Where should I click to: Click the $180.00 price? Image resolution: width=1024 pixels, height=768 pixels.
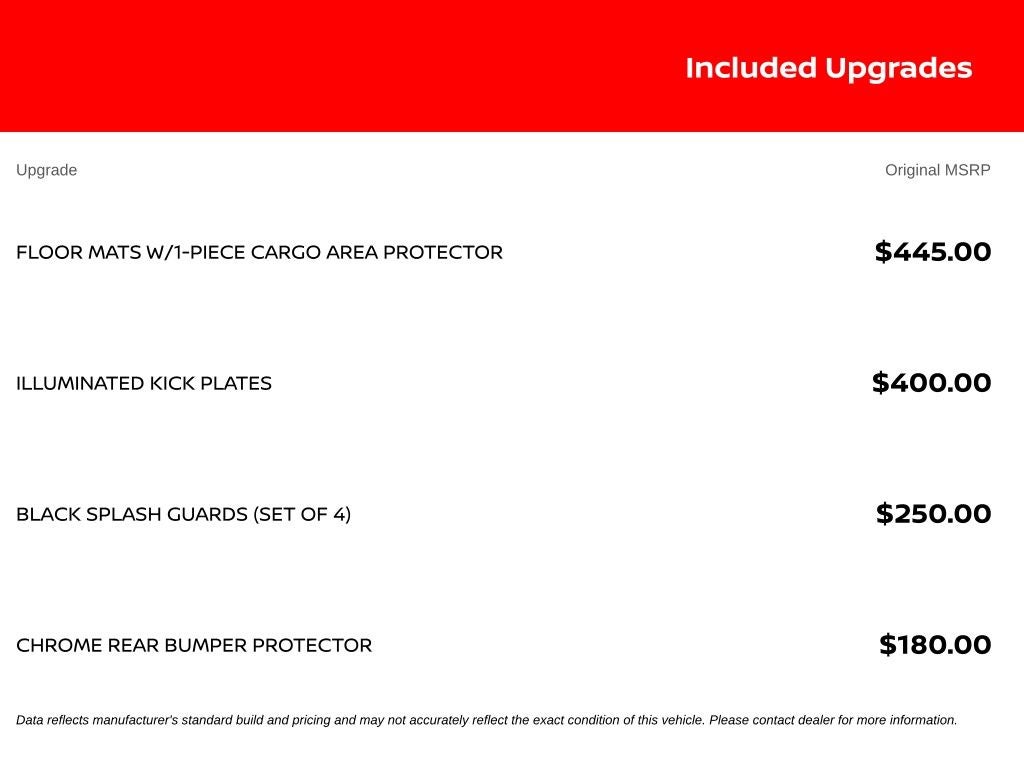[x=935, y=645]
